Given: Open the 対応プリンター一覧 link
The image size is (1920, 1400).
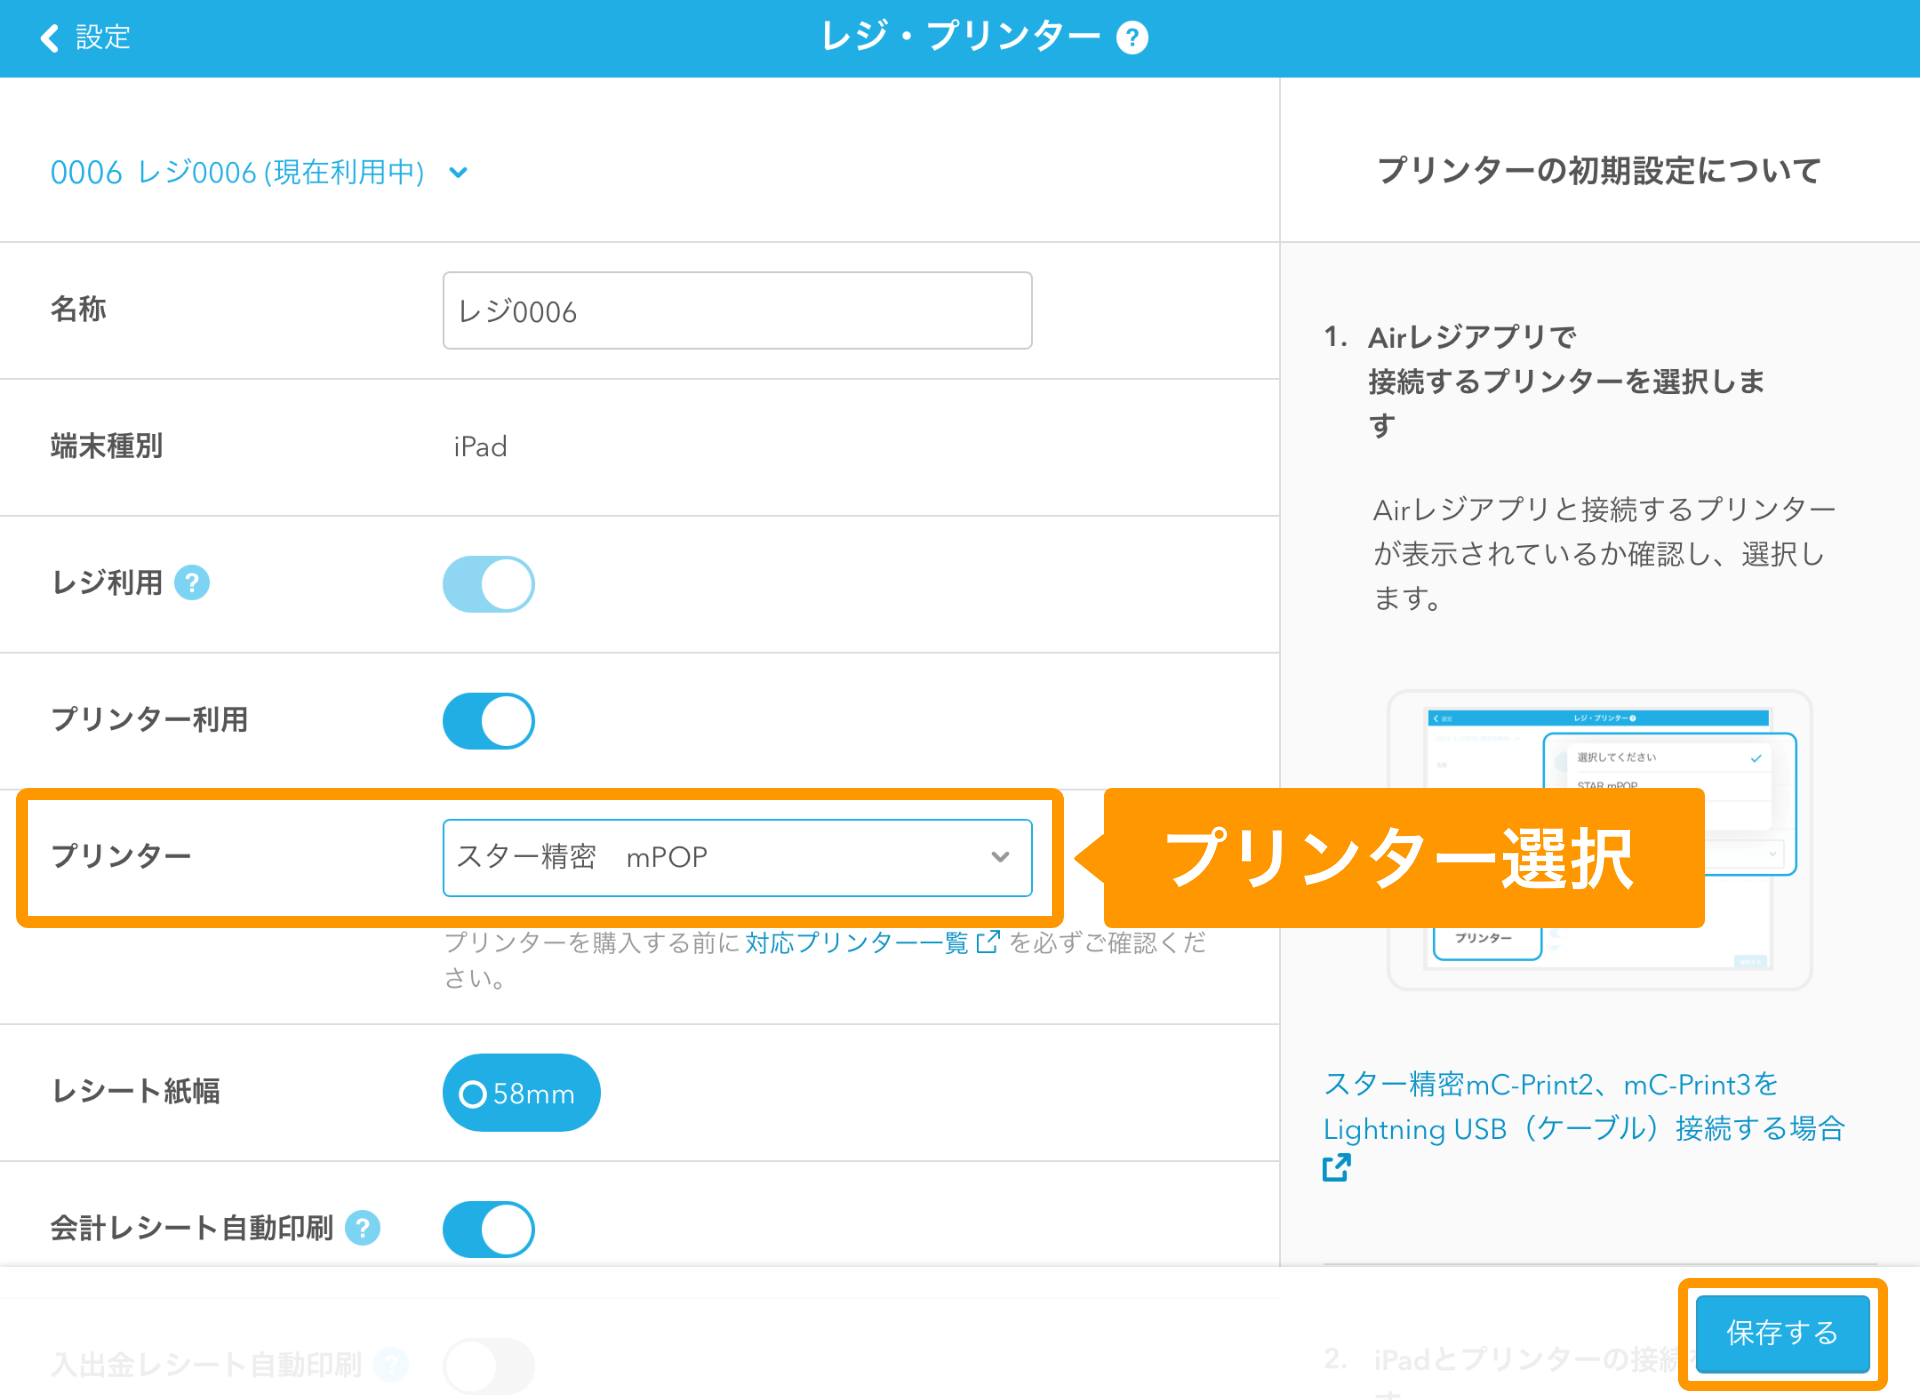Looking at the screenshot, I should coord(857,942).
